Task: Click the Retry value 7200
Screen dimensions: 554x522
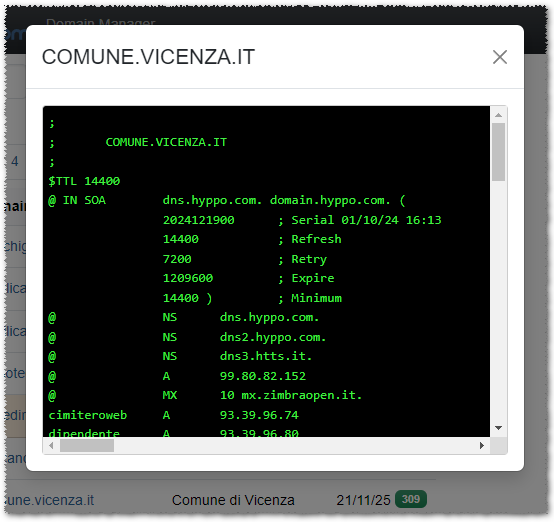Action: point(177,259)
